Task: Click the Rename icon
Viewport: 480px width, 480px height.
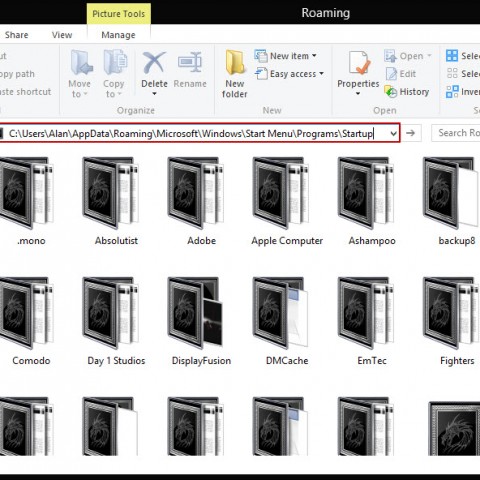Action: pyautogui.click(x=190, y=63)
